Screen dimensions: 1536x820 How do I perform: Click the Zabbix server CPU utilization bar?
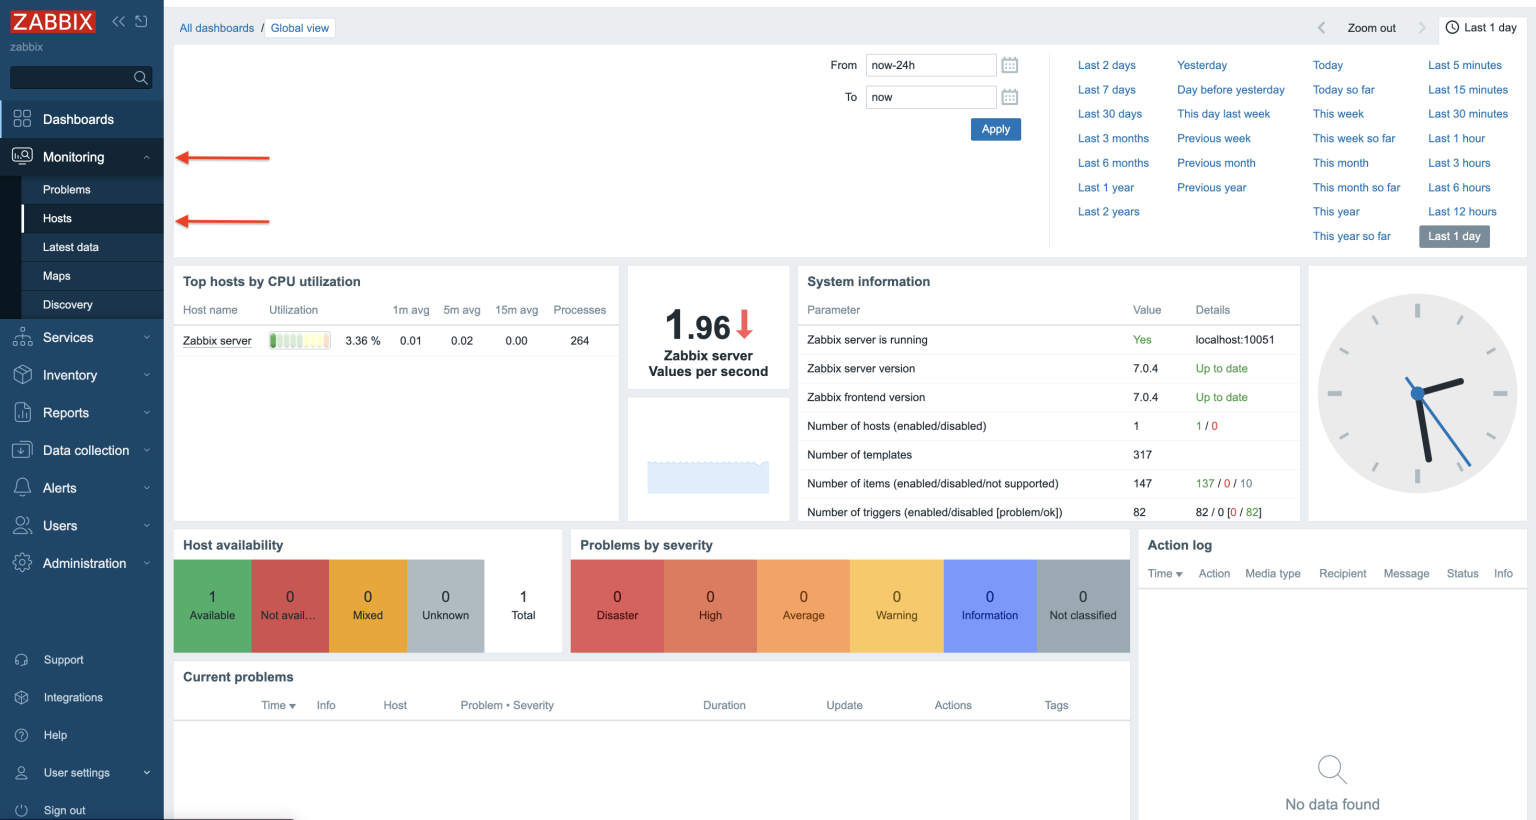[x=298, y=340]
